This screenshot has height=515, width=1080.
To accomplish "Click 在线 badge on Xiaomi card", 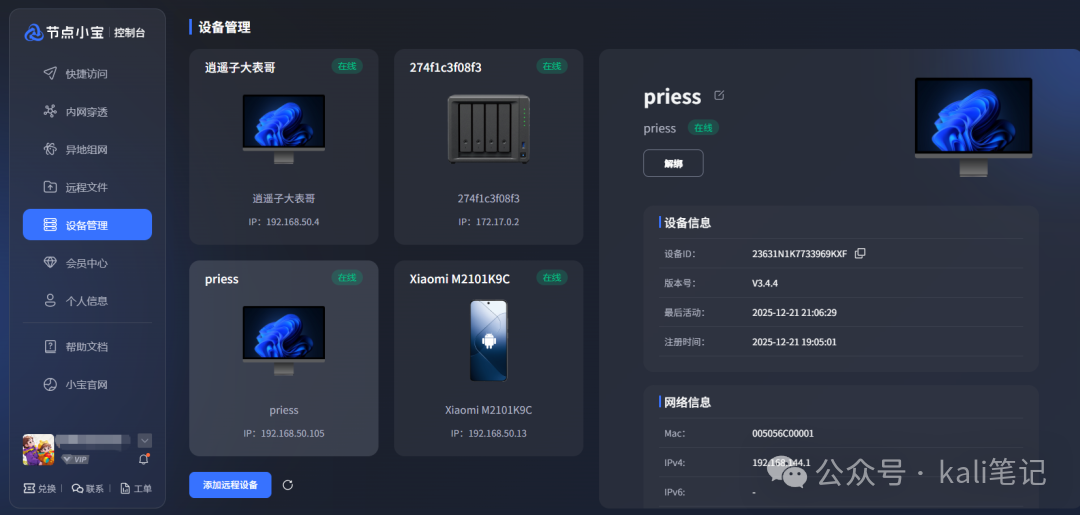I will pyautogui.click(x=552, y=277).
